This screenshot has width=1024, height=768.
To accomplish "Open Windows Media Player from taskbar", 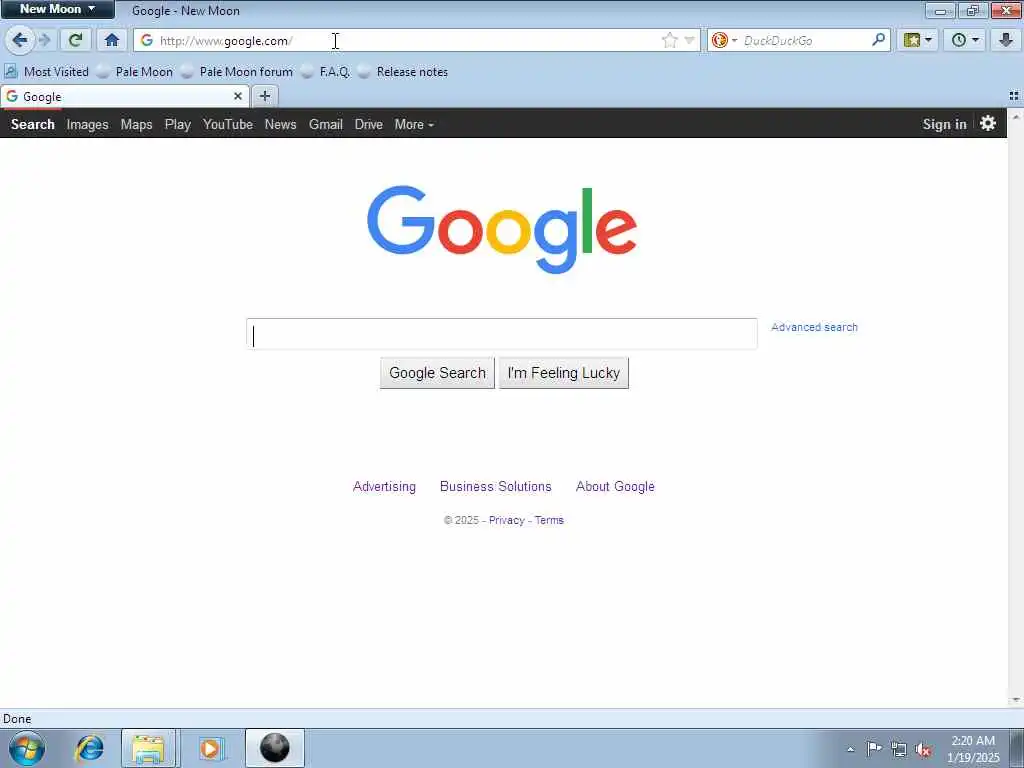I will 210,748.
